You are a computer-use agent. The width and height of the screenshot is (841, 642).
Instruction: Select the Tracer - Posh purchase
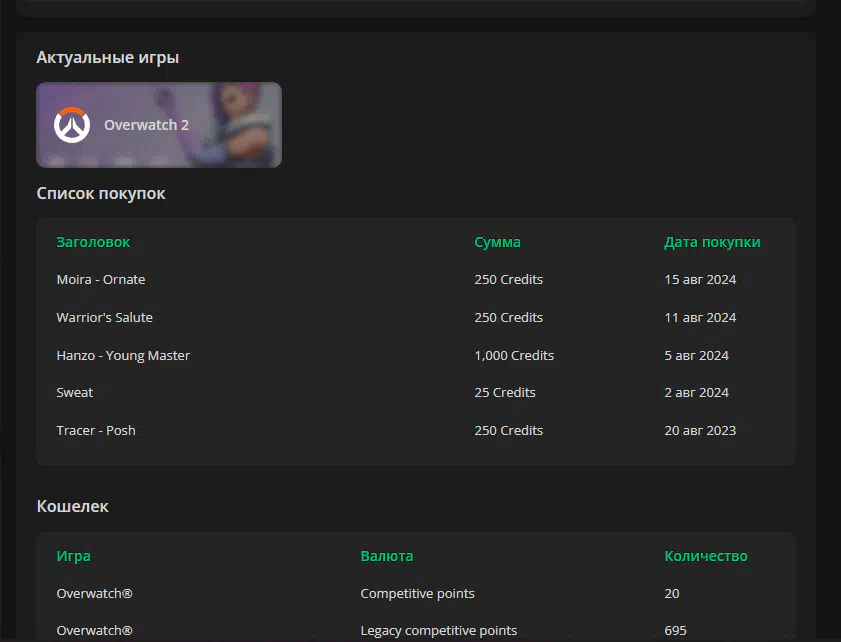(416, 431)
